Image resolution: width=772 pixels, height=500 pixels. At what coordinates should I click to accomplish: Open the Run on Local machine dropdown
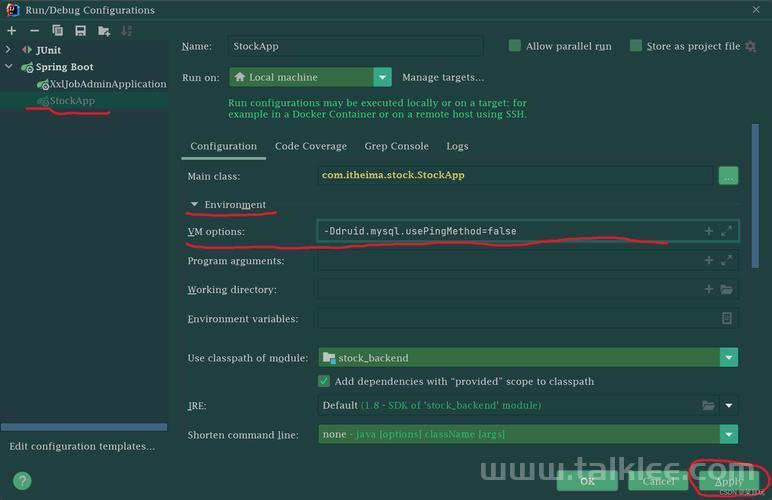coord(382,77)
